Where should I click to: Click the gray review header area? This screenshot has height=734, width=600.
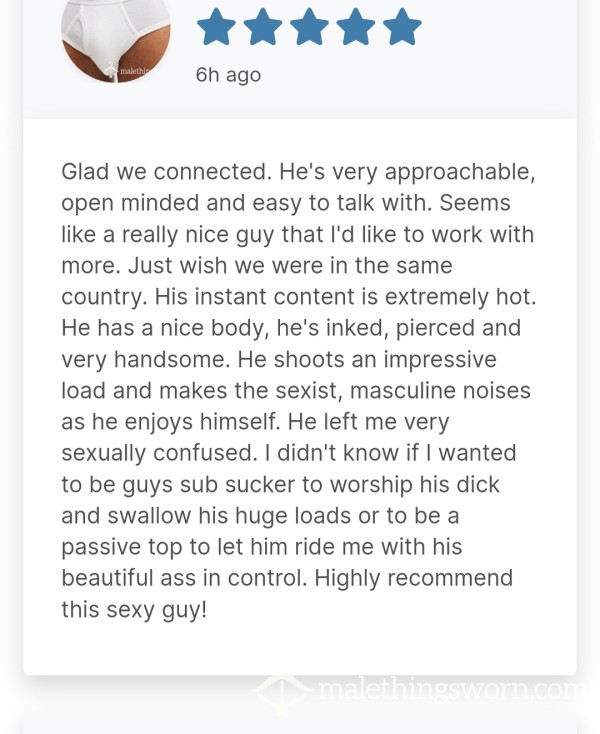point(300,59)
